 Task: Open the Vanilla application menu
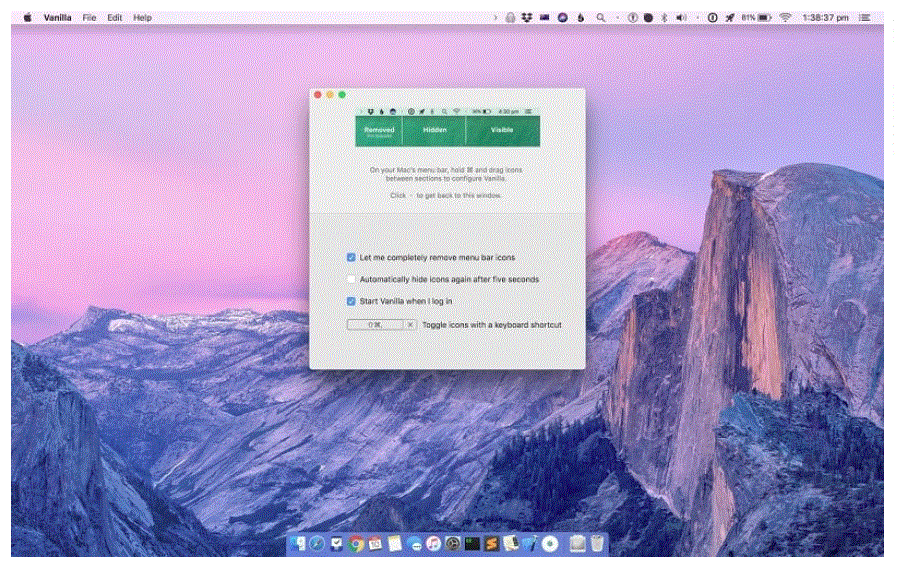(57, 18)
